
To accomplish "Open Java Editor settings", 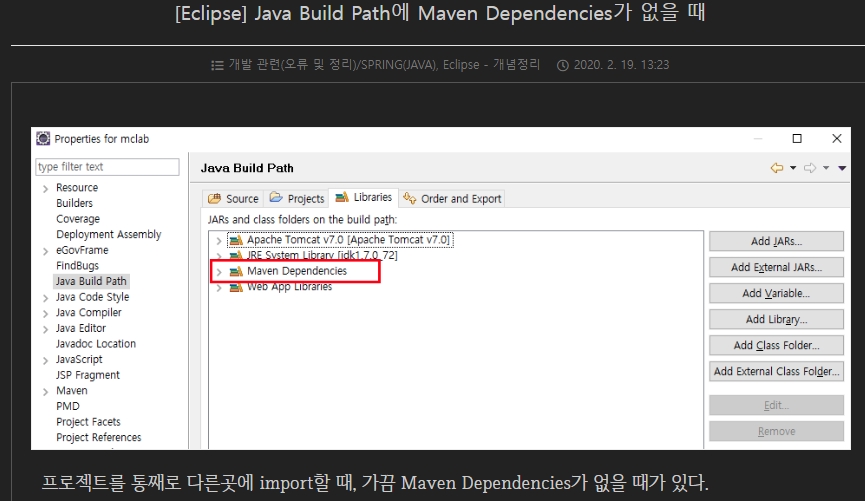I will coord(81,328).
